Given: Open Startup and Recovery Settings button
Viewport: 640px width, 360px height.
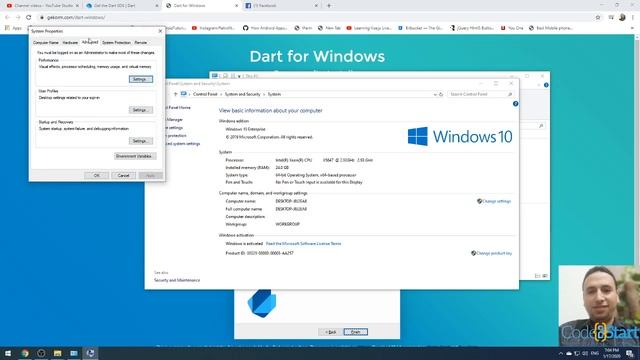Looking at the screenshot, I should coord(141,141).
